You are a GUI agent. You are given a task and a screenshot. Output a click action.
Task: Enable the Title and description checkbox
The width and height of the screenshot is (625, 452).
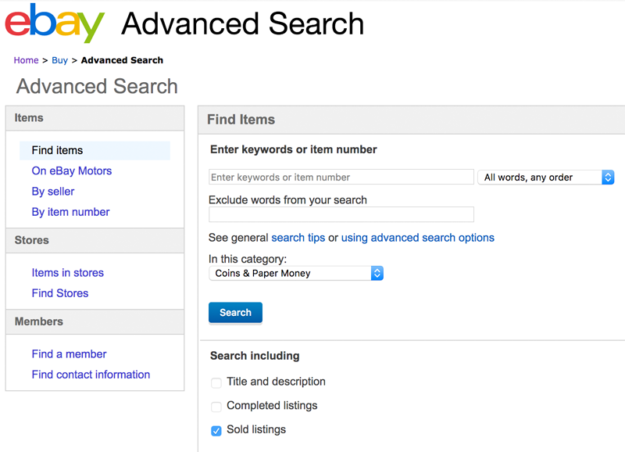[x=216, y=383]
